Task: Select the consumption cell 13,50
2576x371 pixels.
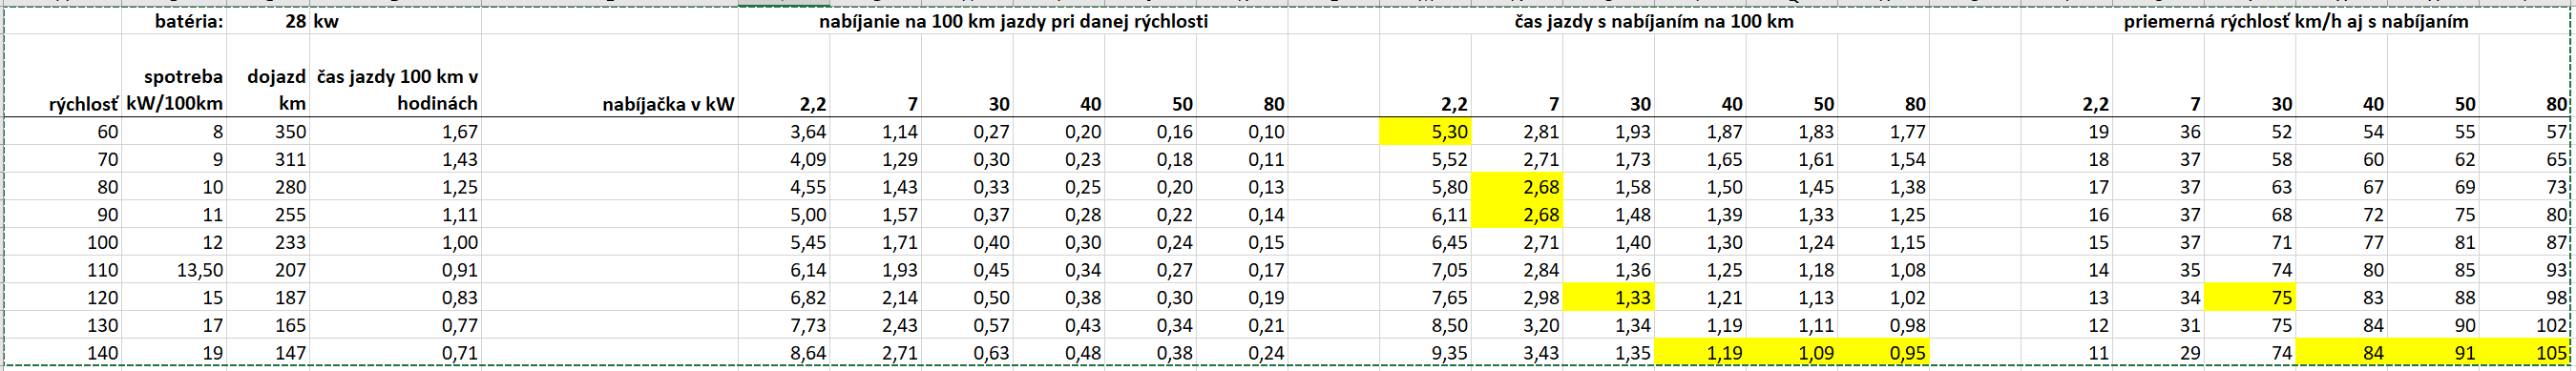Action: 174,270
